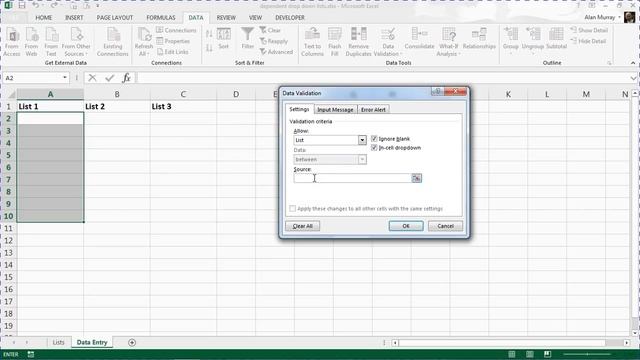Screen dimensions: 640x360
Task: Toggle the In-cell dropdown checkbox
Action: click(374, 148)
